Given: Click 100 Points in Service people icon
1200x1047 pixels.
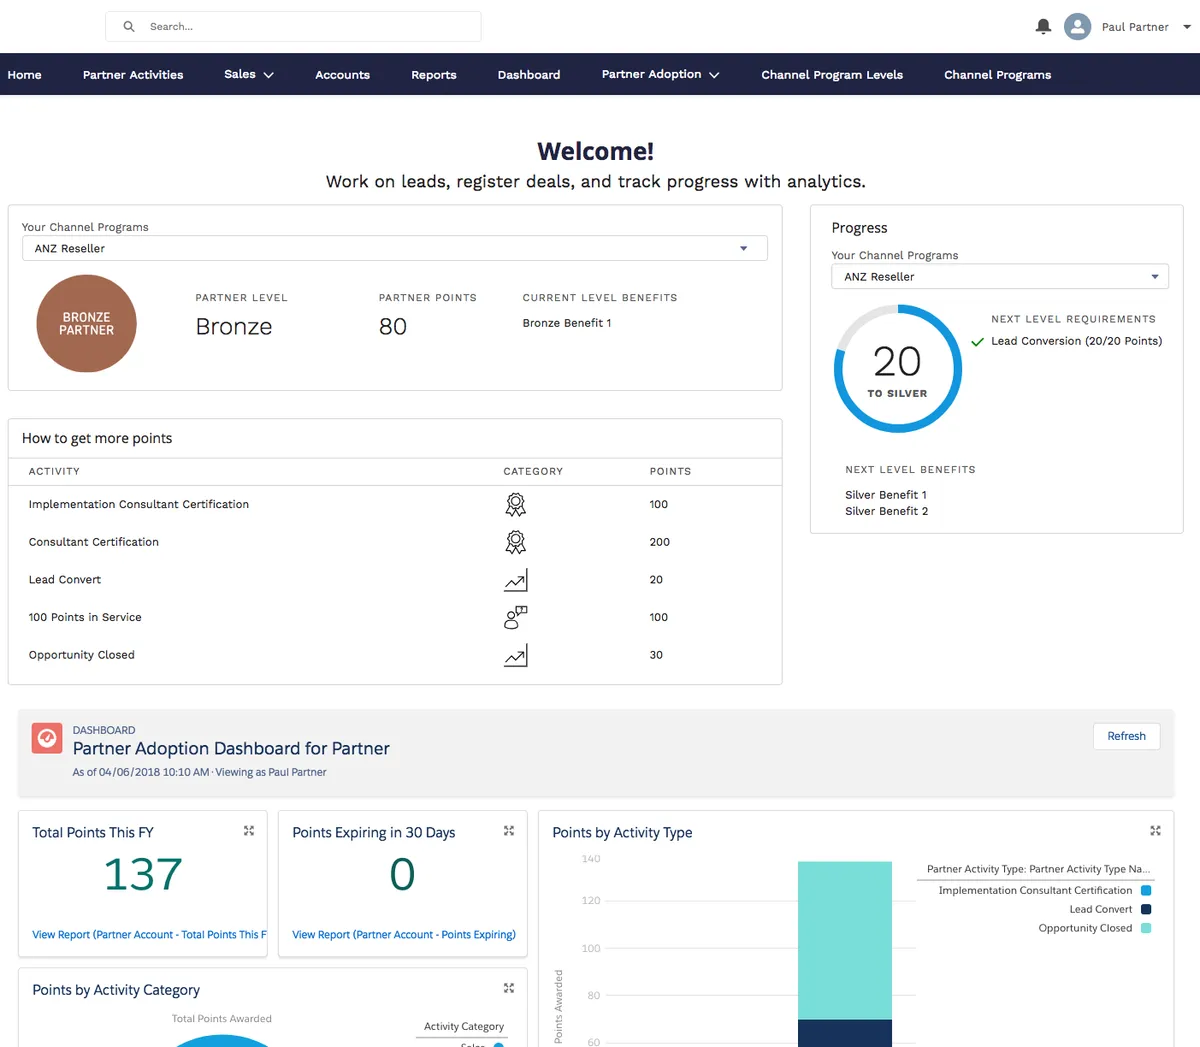Looking at the screenshot, I should 515,617.
